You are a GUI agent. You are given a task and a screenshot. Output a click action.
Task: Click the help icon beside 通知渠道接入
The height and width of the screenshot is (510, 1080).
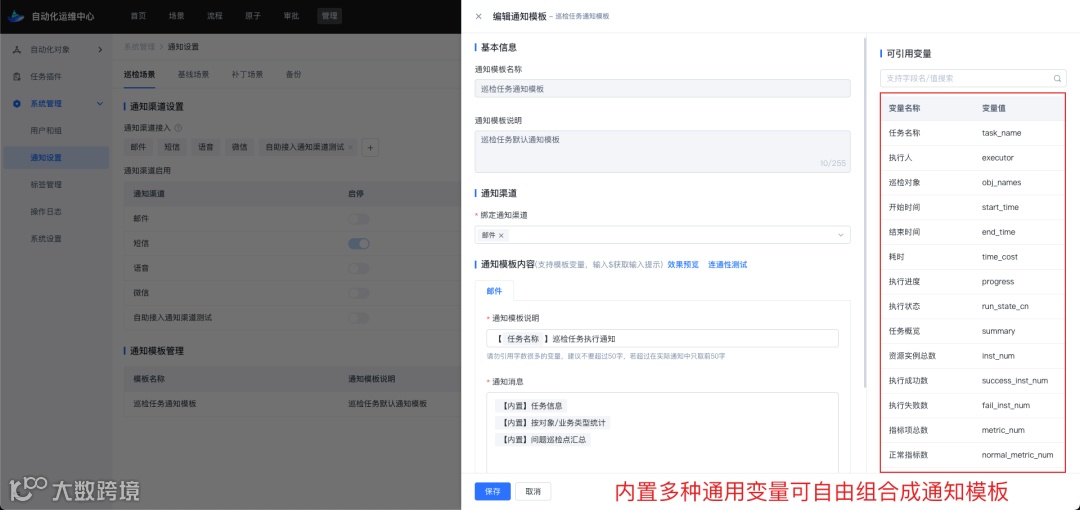tap(178, 128)
